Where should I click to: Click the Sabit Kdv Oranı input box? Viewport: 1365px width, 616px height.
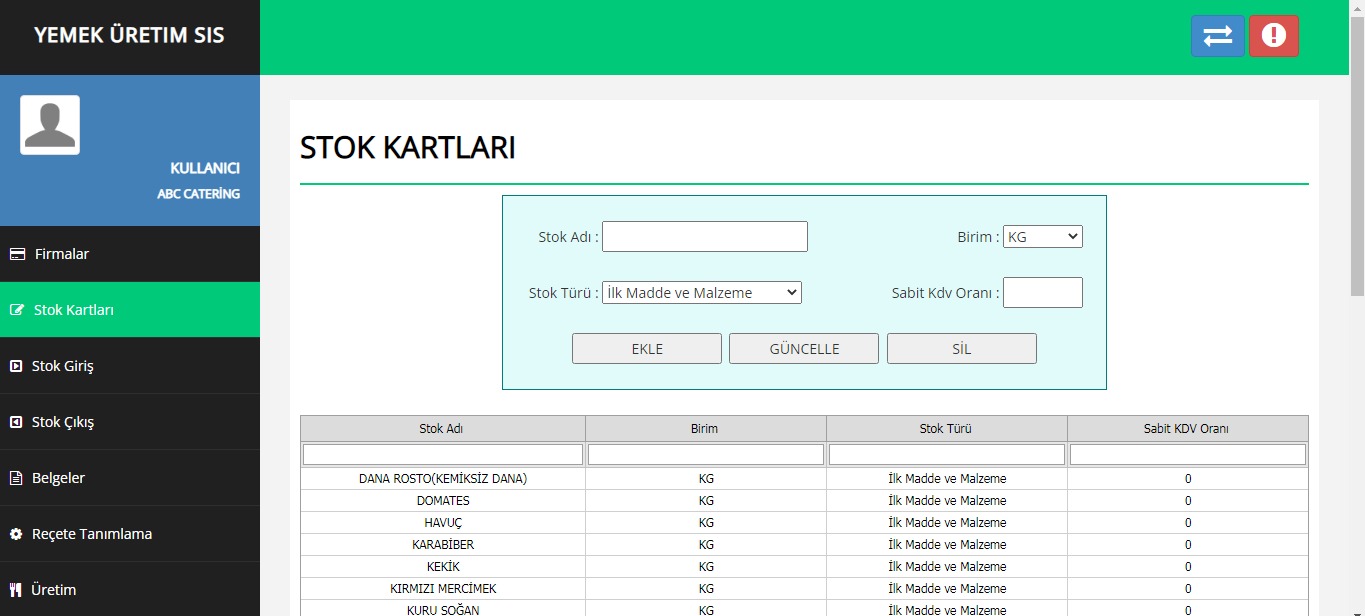[1042, 293]
